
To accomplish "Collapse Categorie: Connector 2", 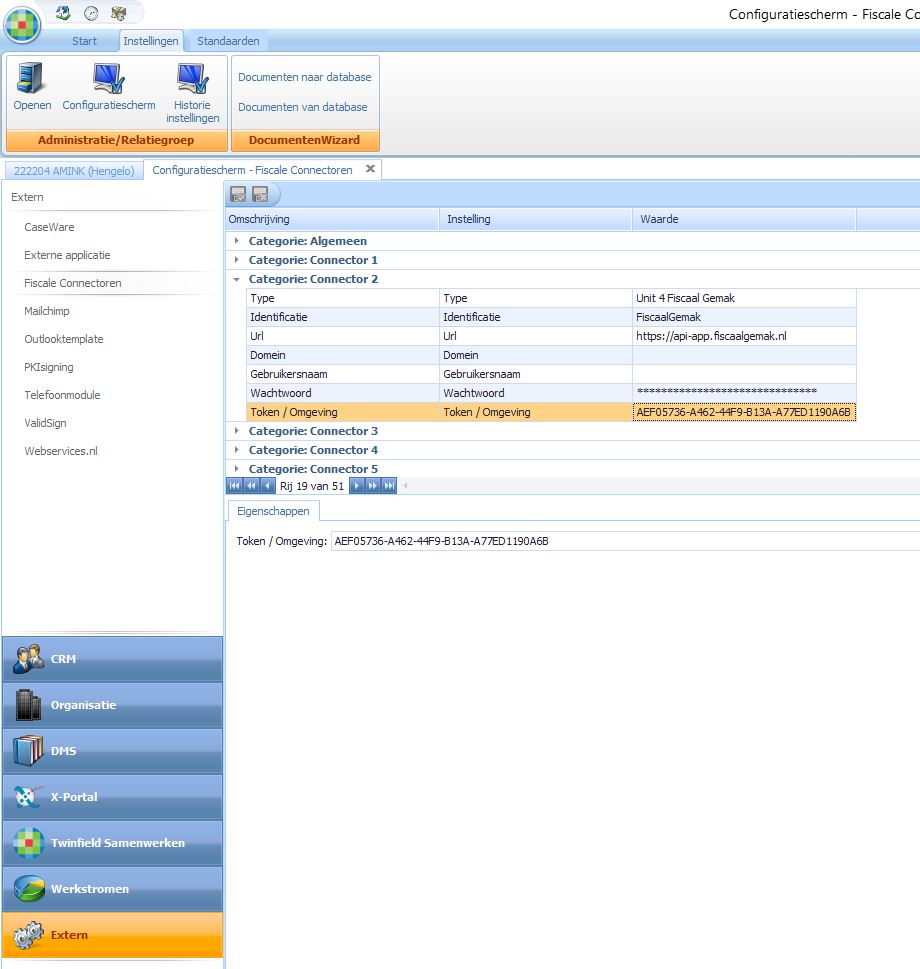I will (237, 279).
